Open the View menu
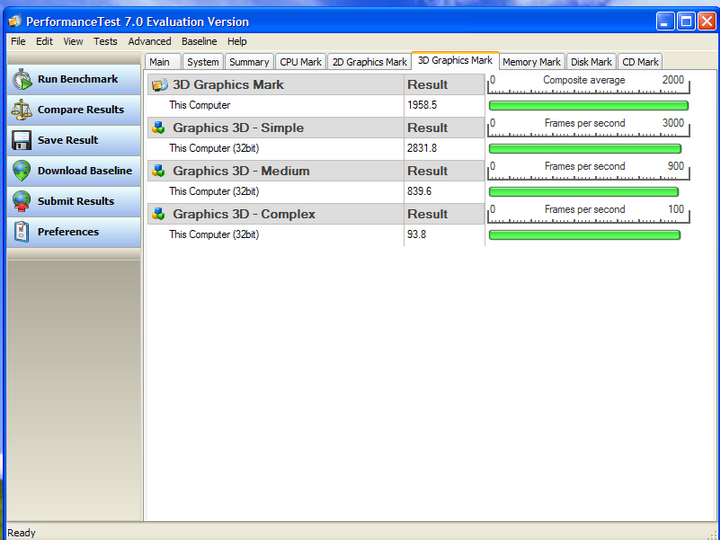720x540 pixels. [x=73, y=41]
